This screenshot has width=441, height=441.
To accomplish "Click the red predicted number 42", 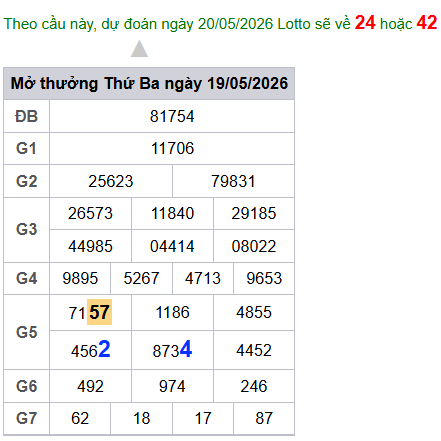I will (x=427, y=23).
